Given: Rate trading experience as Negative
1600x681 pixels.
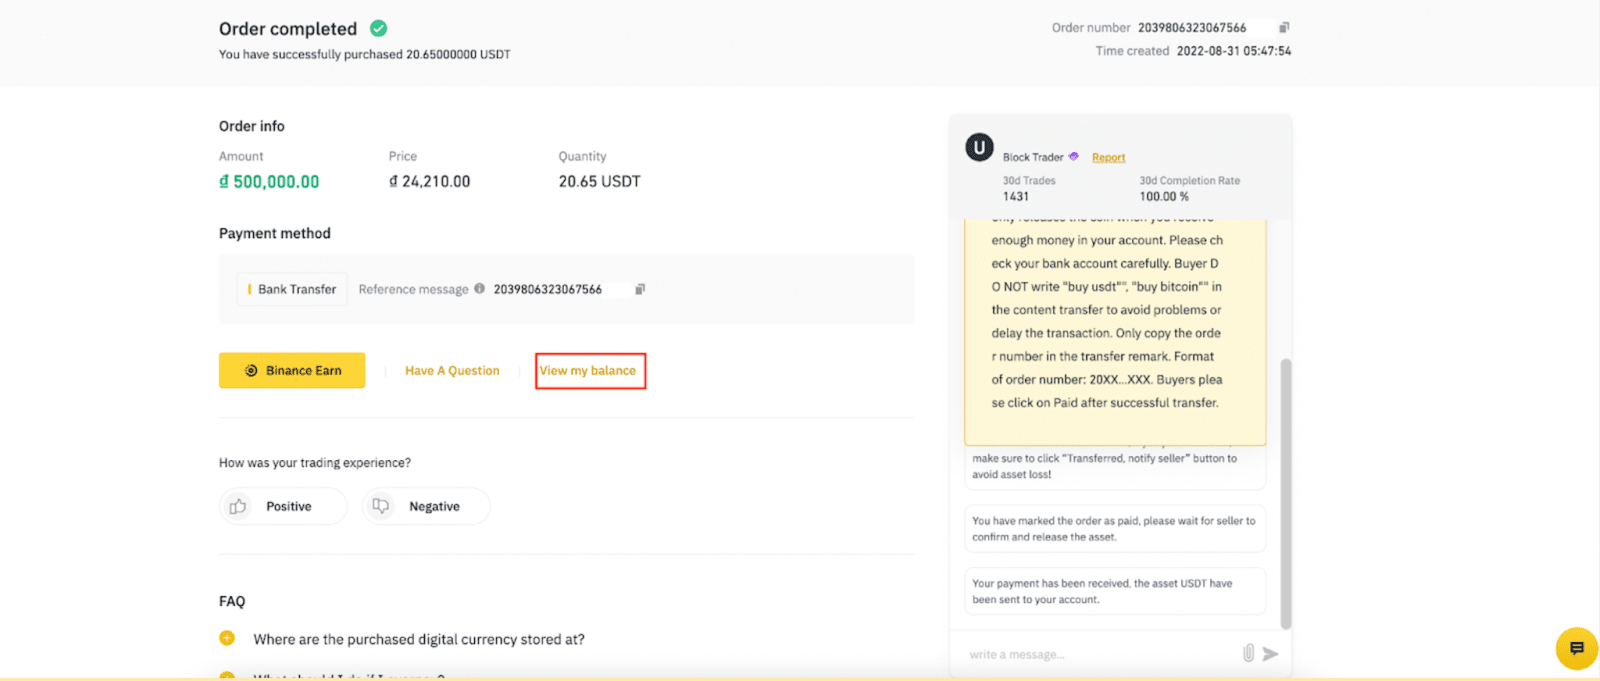Looking at the screenshot, I should click(426, 506).
